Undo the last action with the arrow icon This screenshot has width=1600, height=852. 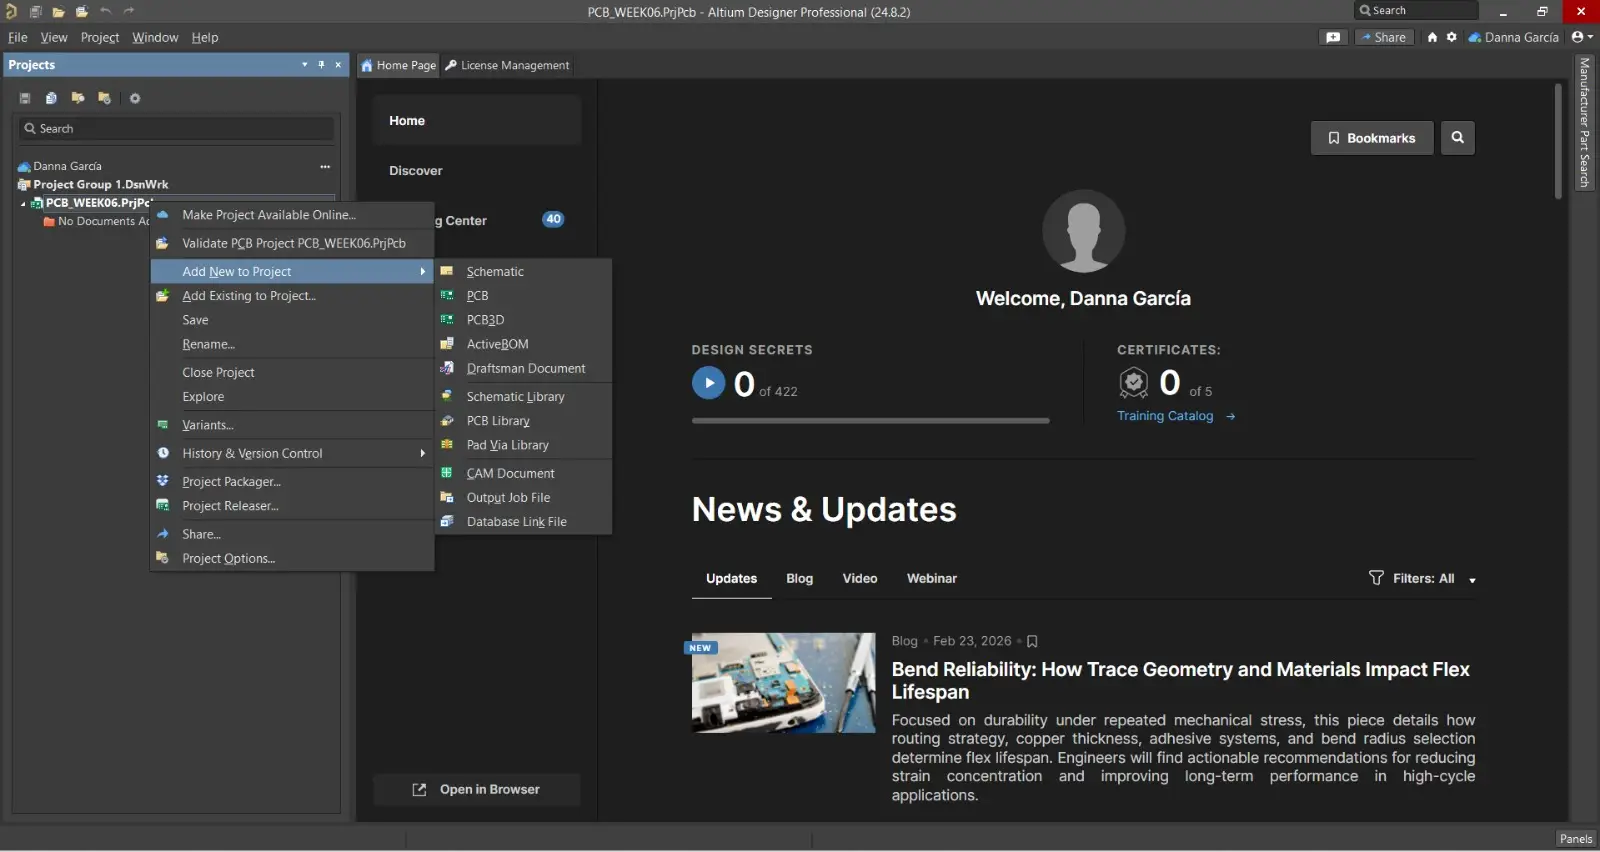point(106,11)
